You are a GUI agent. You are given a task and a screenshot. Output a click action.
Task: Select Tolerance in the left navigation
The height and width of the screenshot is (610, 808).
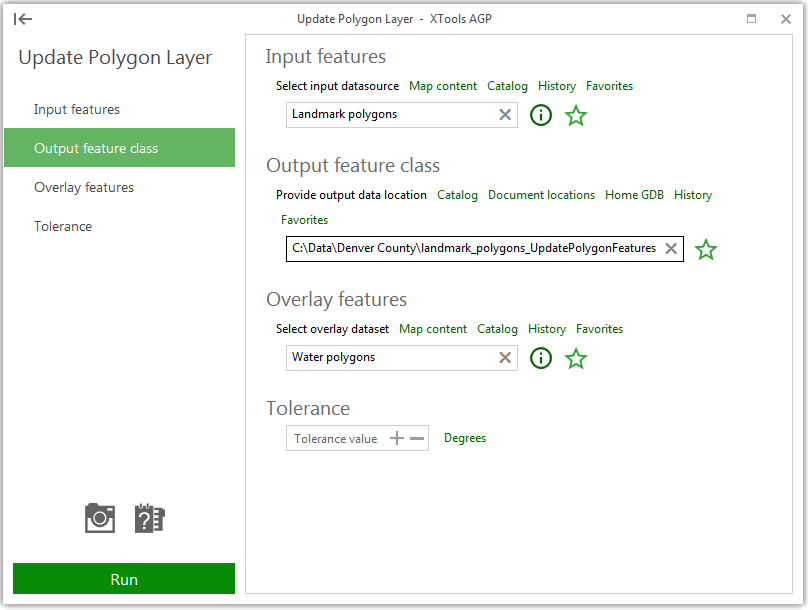tap(63, 226)
